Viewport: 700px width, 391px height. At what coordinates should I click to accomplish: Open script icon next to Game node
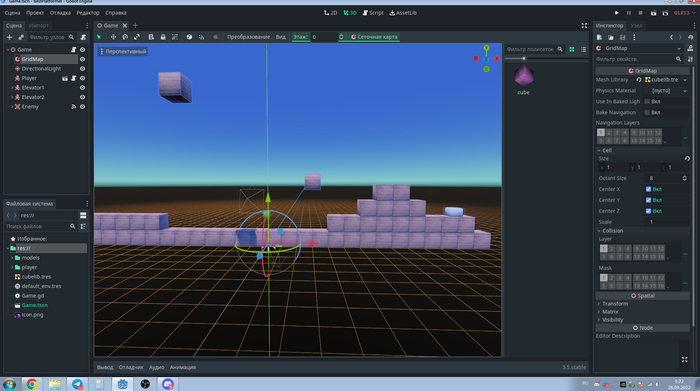[x=74, y=50]
